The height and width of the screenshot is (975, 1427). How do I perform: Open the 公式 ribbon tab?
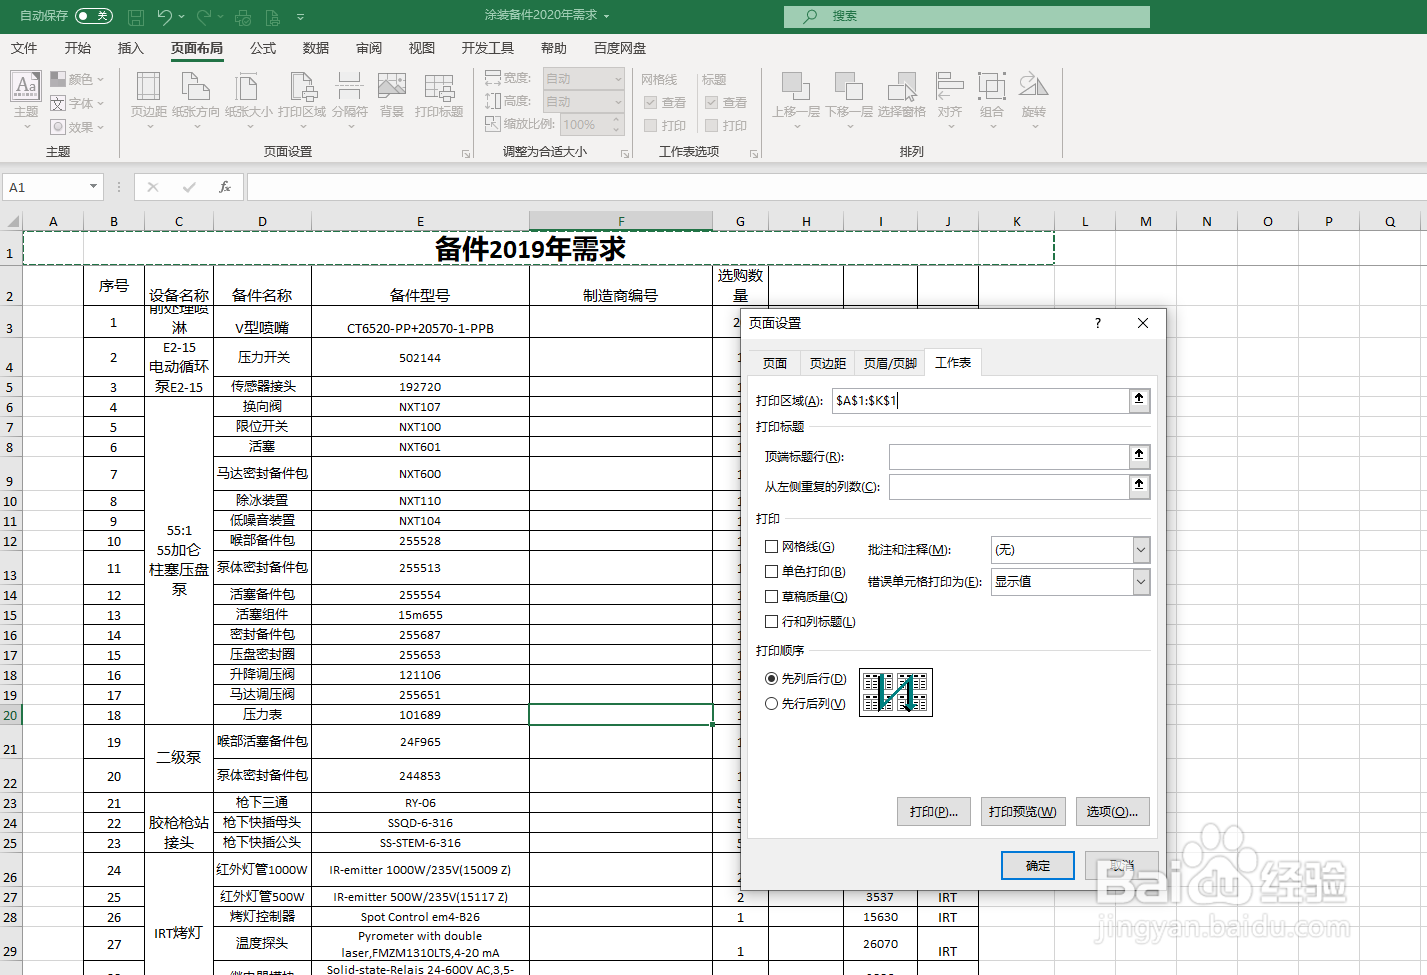point(262,47)
